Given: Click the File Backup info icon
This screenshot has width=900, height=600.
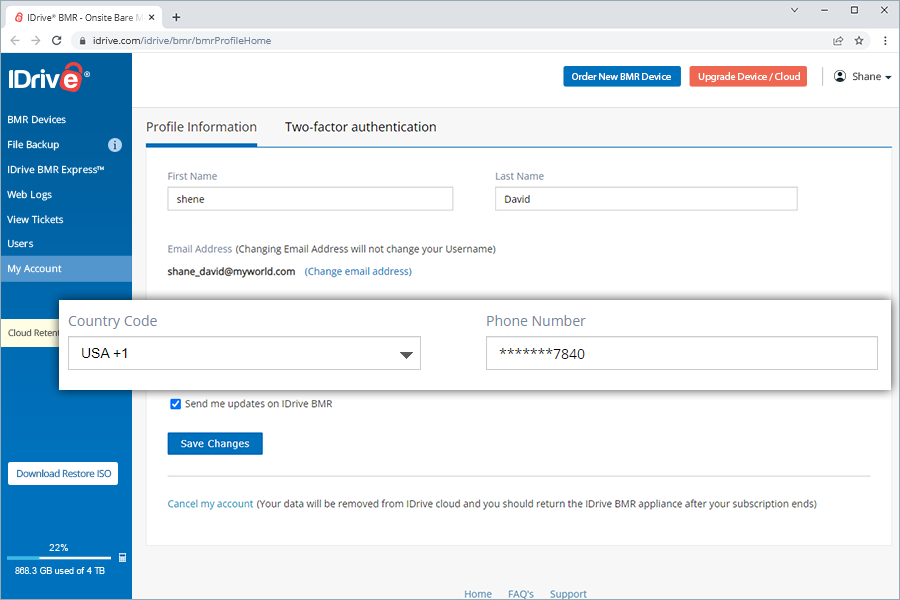Looking at the screenshot, I should tap(115, 145).
